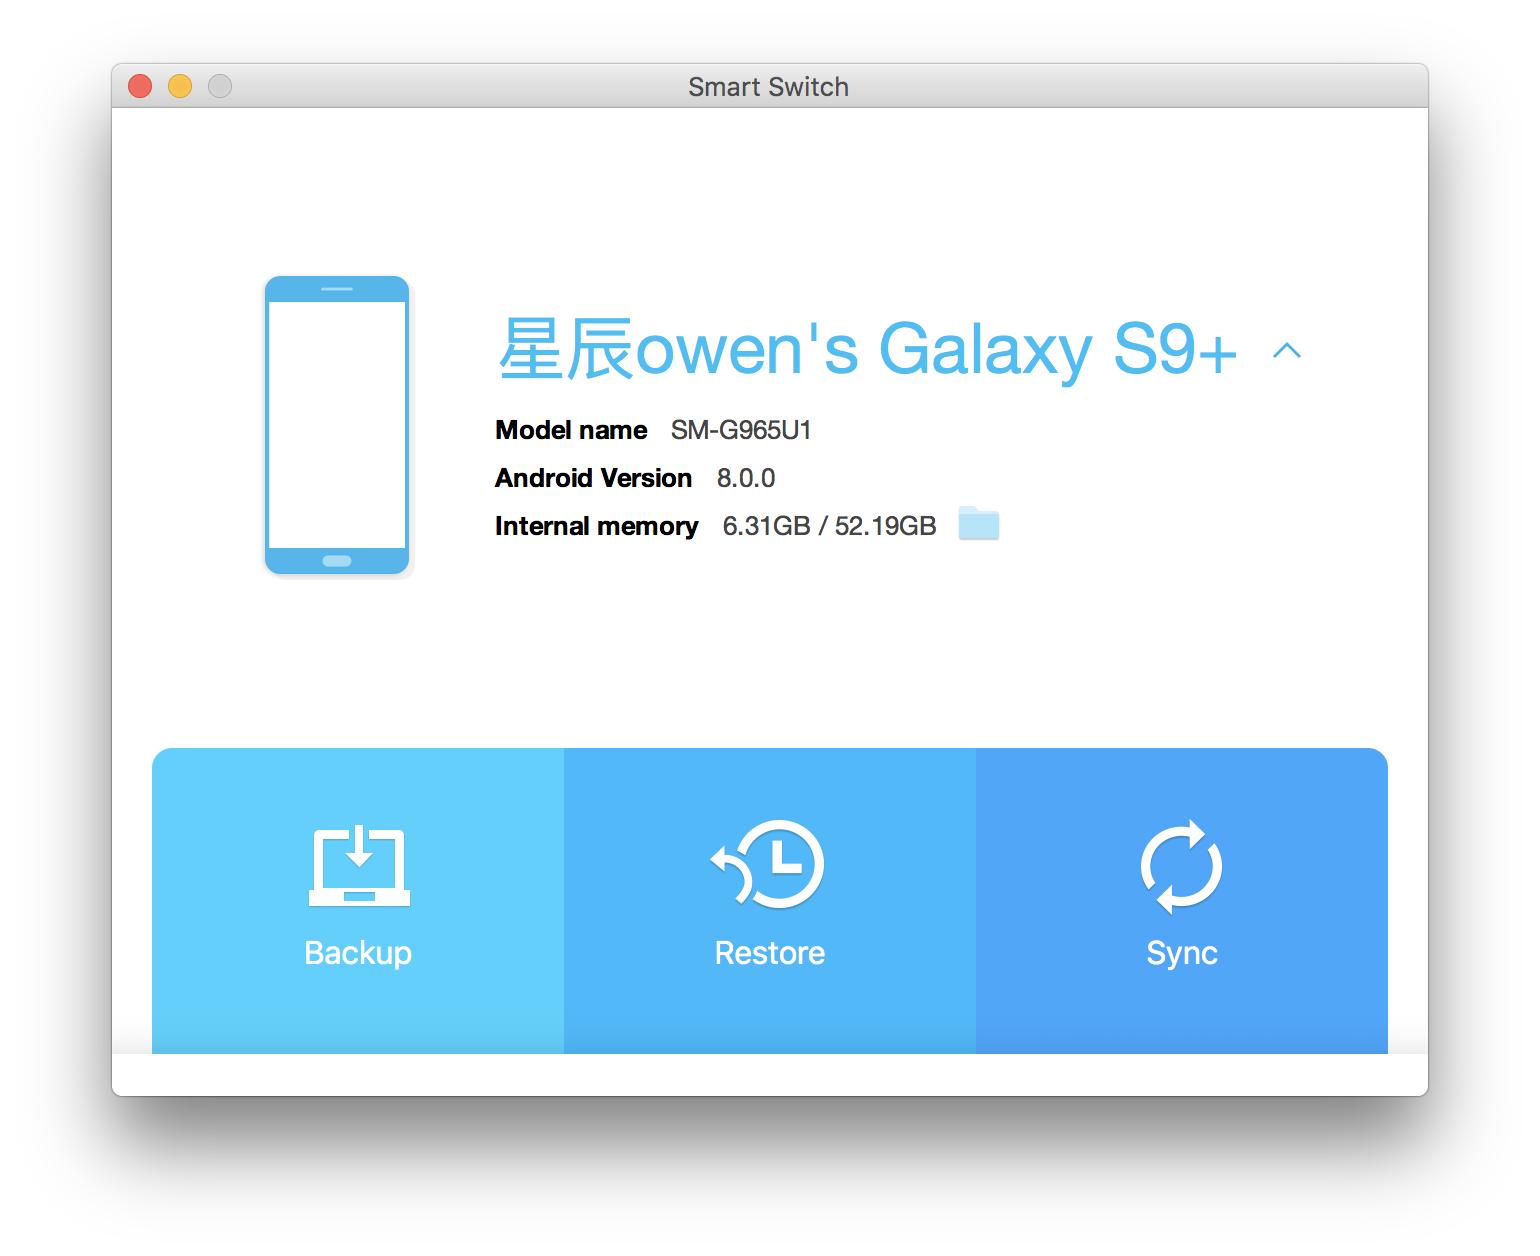
Task: Minimize Smart Switch with the yellow button
Action: point(179,86)
